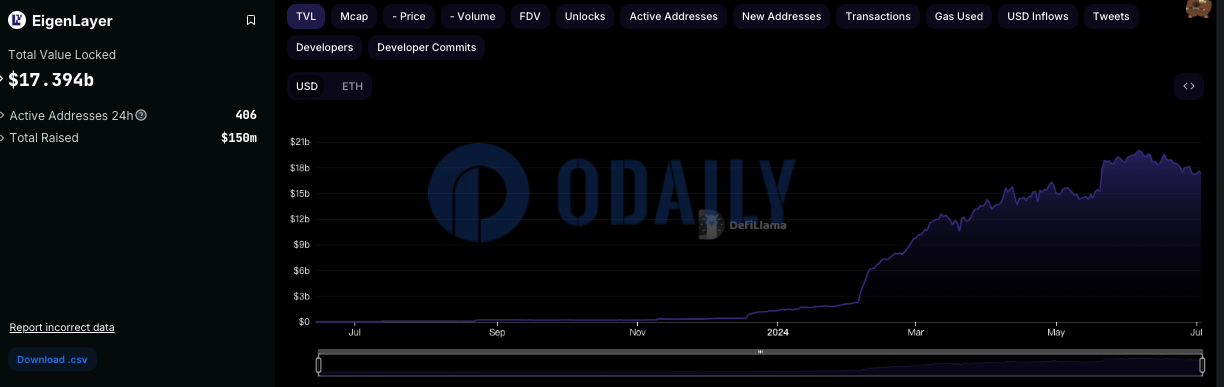The width and height of the screenshot is (1224, 387).
Task: Toggle the FDV chart metric
Action: tap(530, 16)
